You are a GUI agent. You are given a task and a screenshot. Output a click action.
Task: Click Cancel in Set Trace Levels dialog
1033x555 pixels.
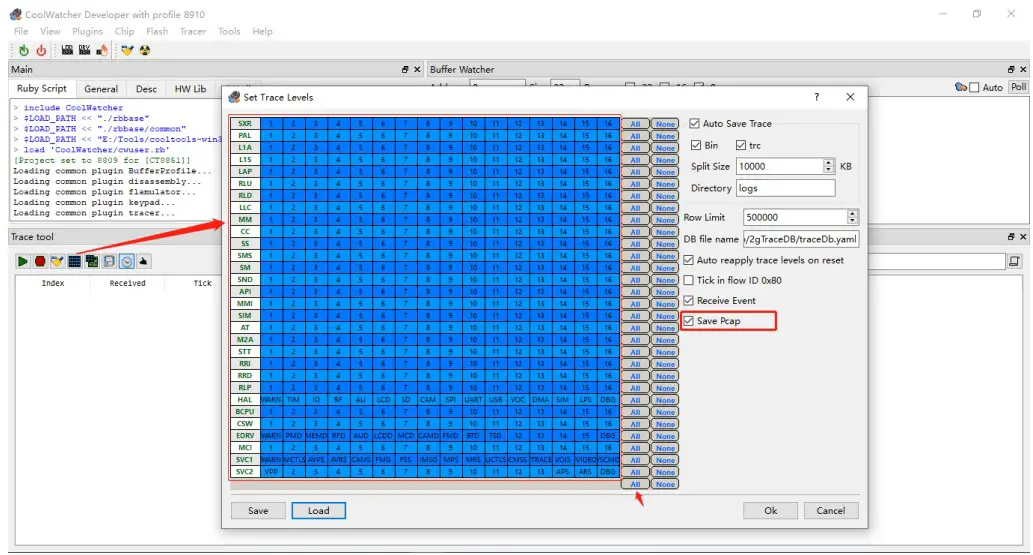[x=831, y=511]
